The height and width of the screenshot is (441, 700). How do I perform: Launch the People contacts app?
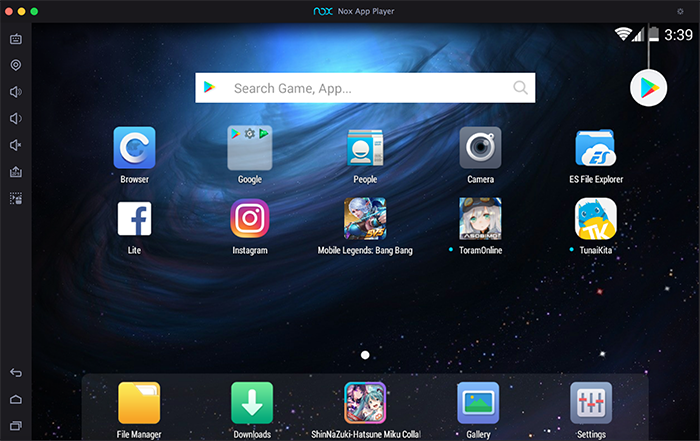365,148
